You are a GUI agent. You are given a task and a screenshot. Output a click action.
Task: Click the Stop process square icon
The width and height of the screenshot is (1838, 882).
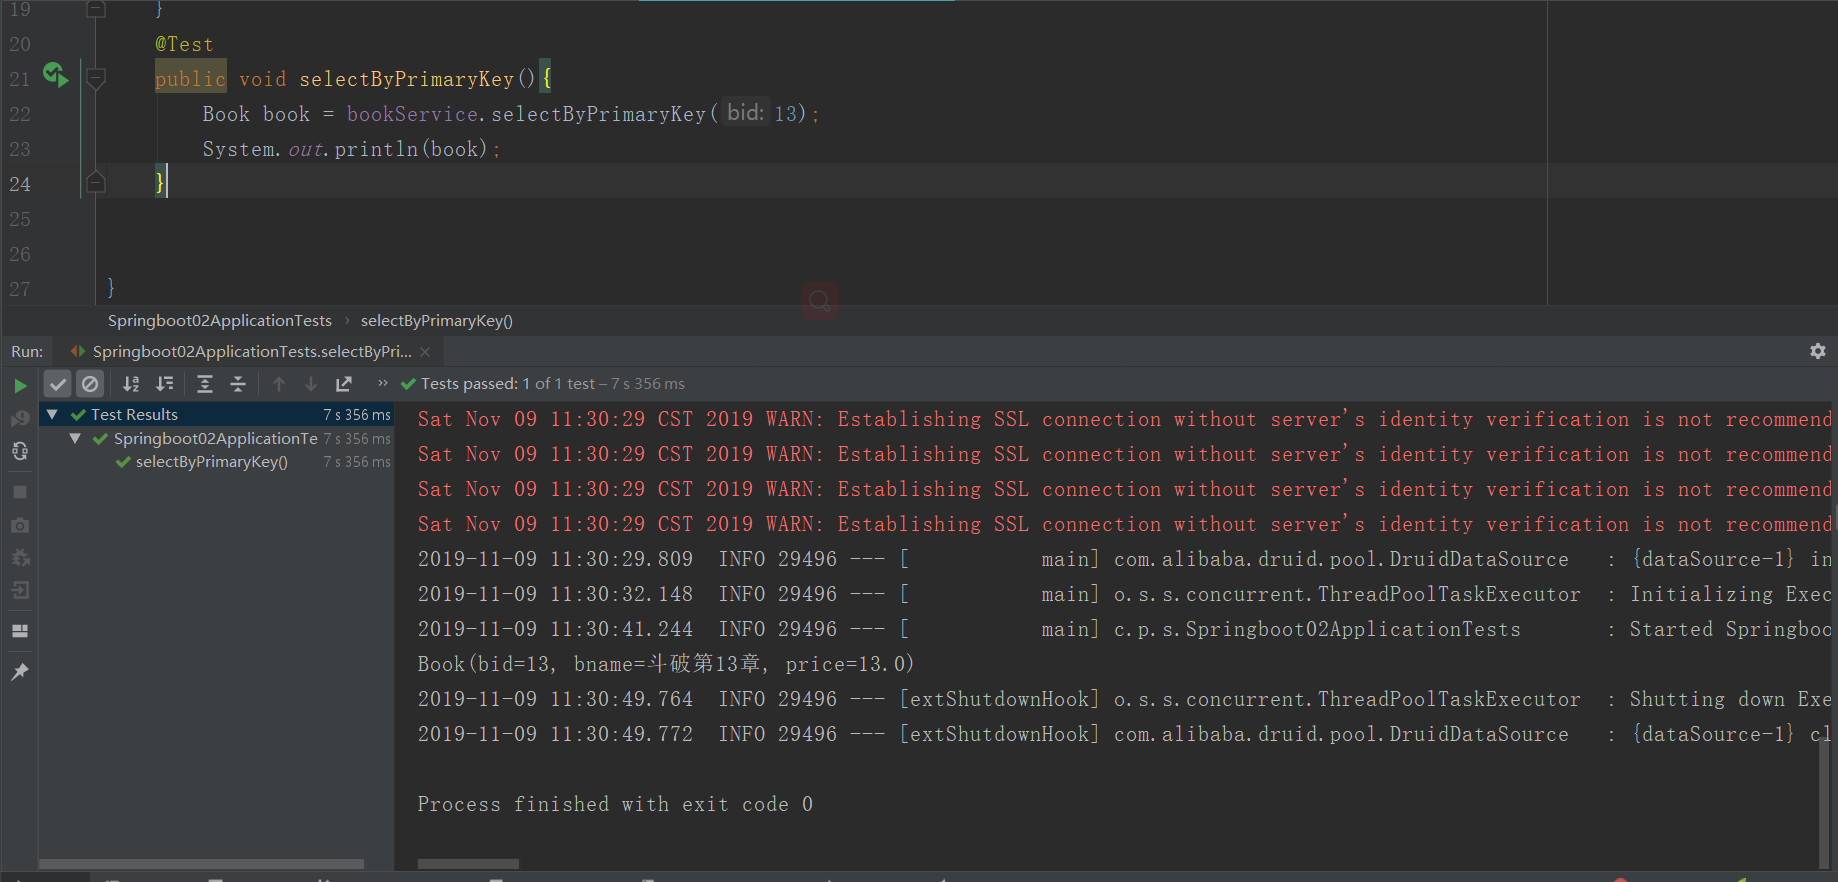tap(20, 492)
